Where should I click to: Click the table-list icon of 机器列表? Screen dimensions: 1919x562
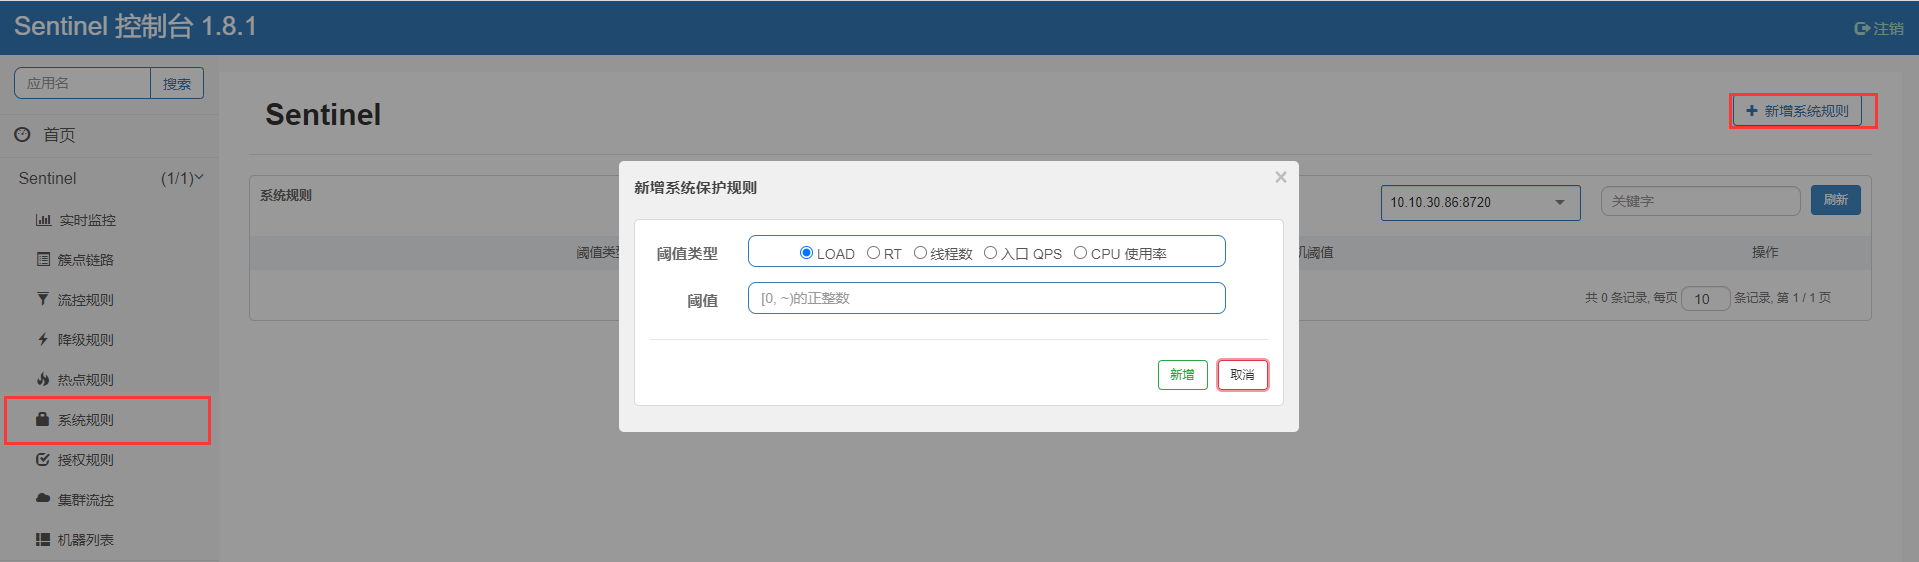[x=43, y=539]
